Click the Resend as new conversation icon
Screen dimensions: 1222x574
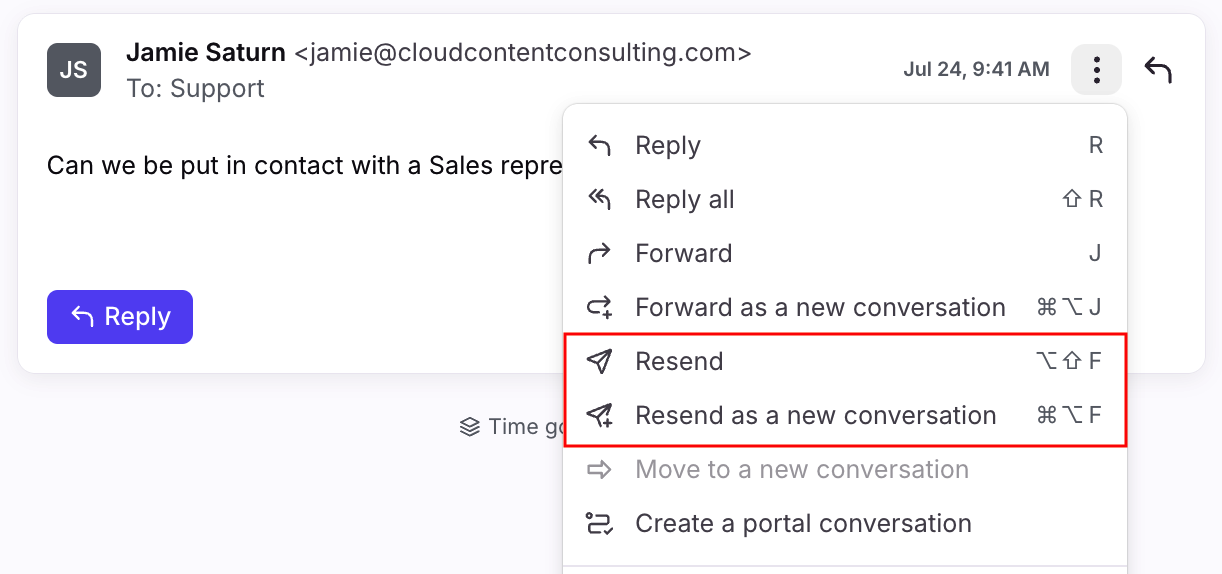[x=600, y=416]
